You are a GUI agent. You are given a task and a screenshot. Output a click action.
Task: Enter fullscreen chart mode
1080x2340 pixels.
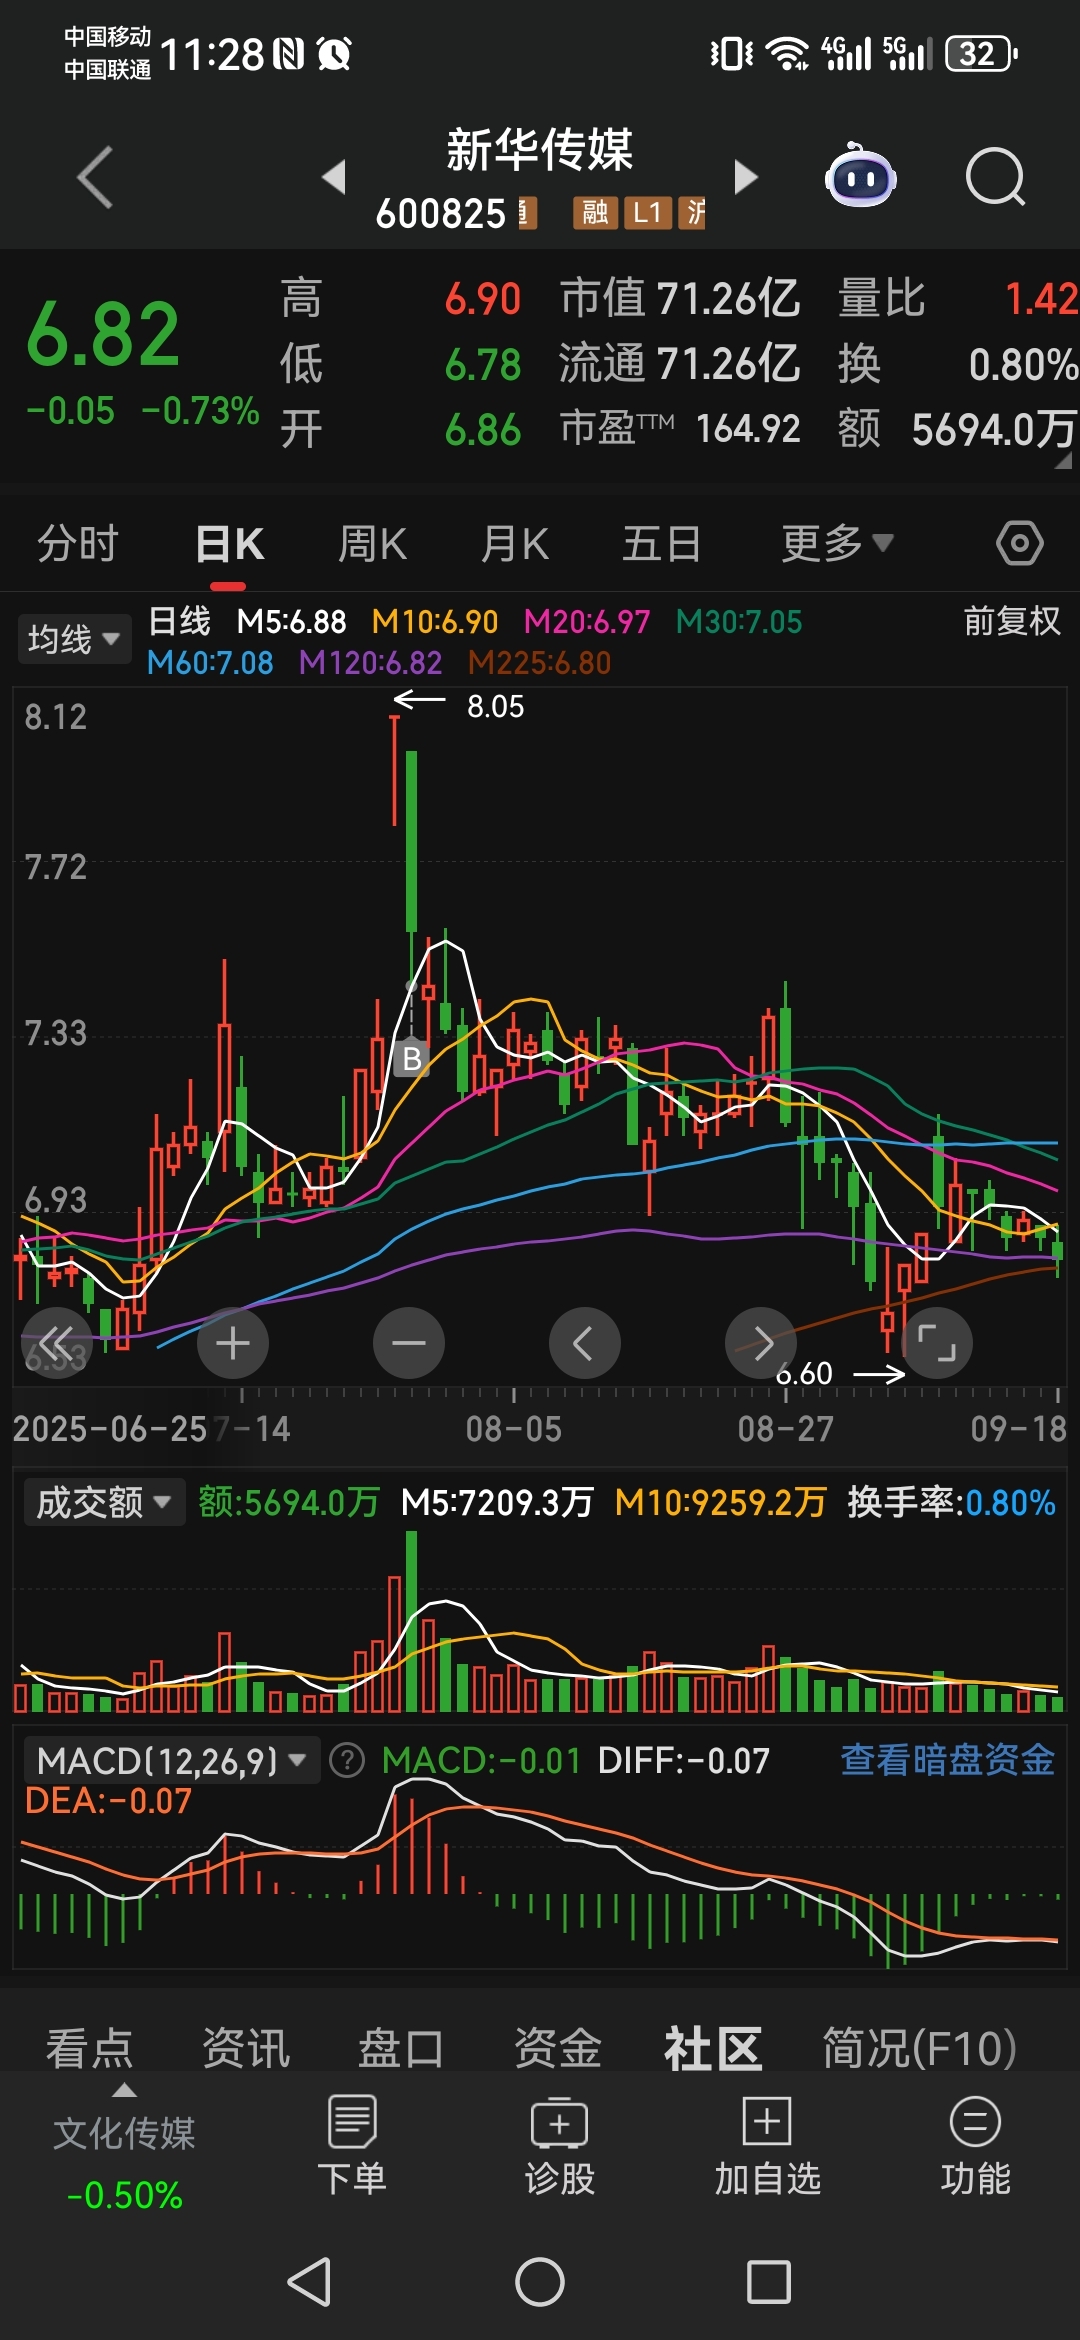(937, 1343)
